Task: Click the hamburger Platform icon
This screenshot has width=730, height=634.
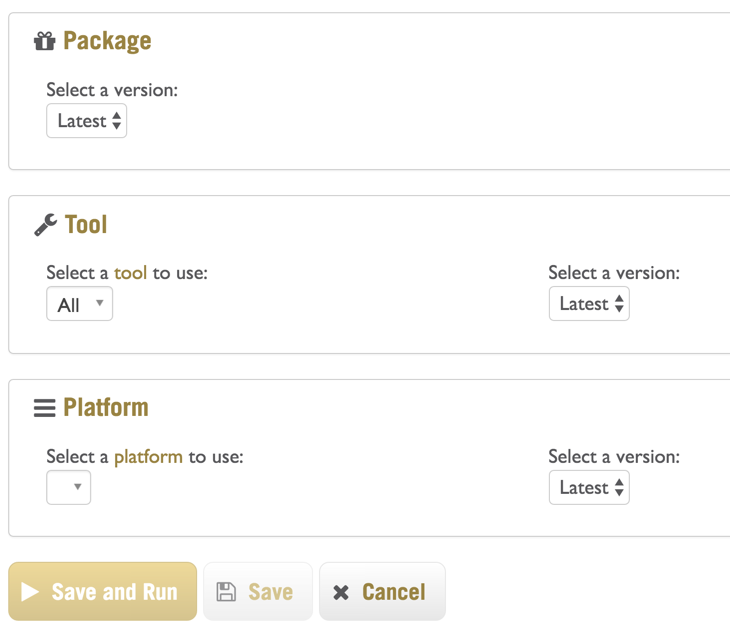Action: 45,408
